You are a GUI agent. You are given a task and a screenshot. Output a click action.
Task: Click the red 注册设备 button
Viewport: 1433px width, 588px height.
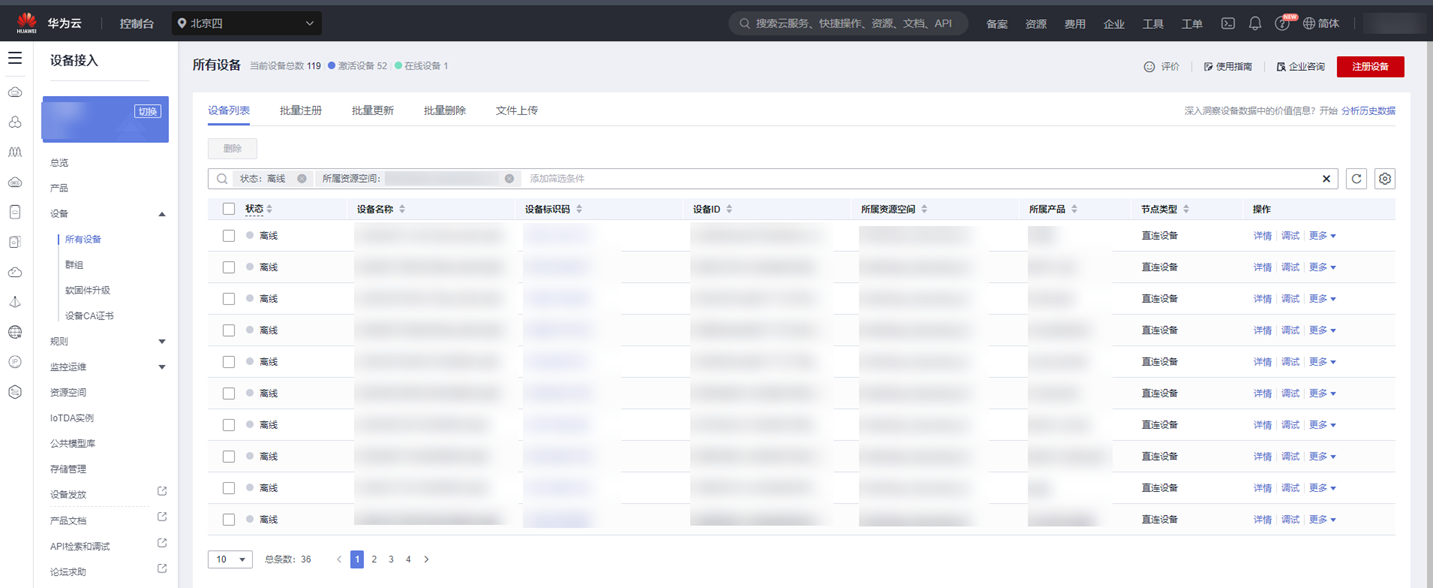pos(1370,67)
